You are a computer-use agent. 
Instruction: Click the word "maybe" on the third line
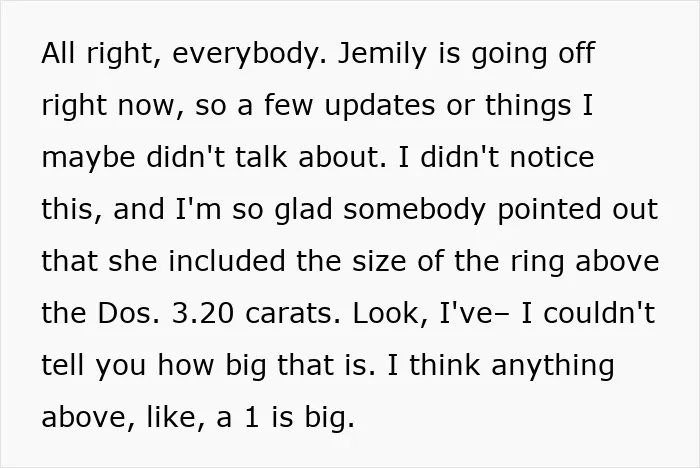[88, 159]
